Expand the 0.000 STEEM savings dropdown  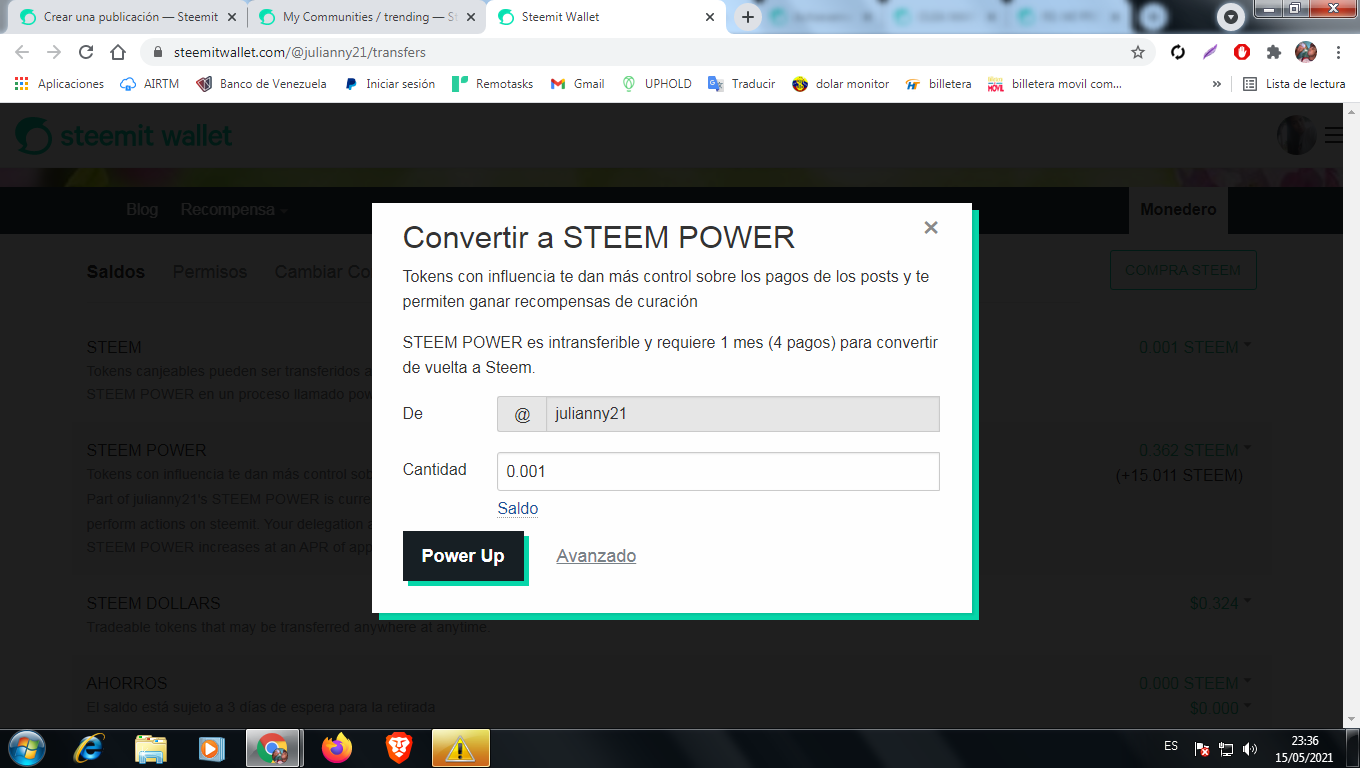tap(1195, 684)
